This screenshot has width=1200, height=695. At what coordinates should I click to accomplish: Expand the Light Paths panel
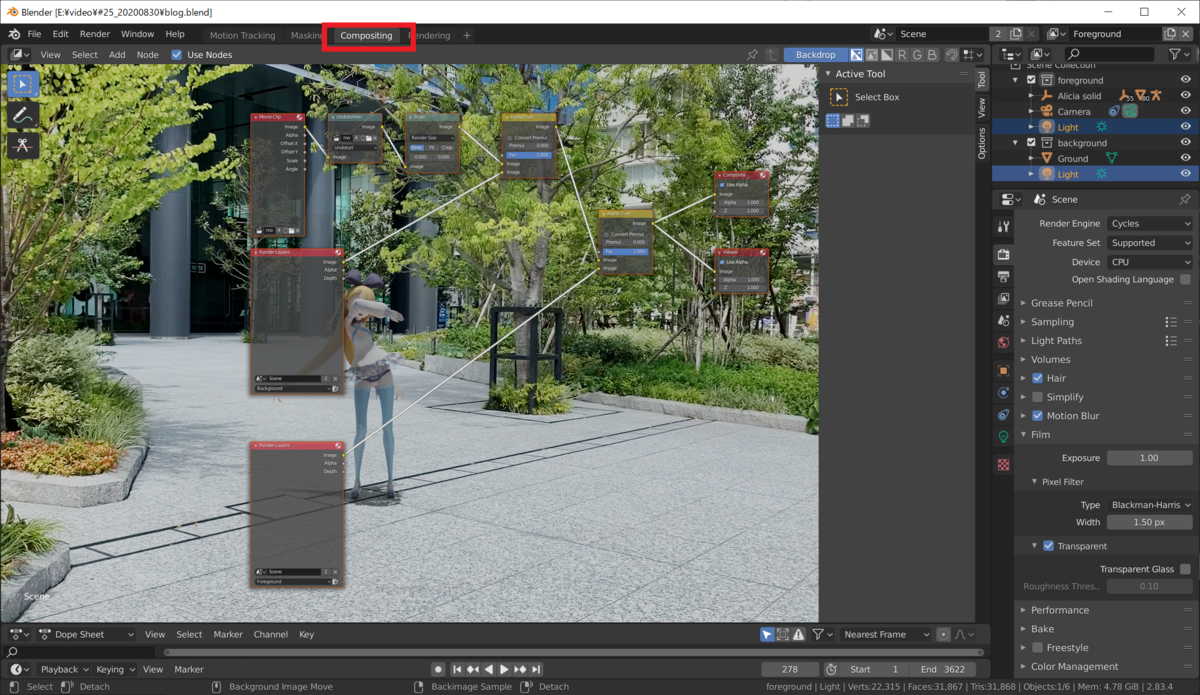pyautogui.click(x=1056, y=341)
